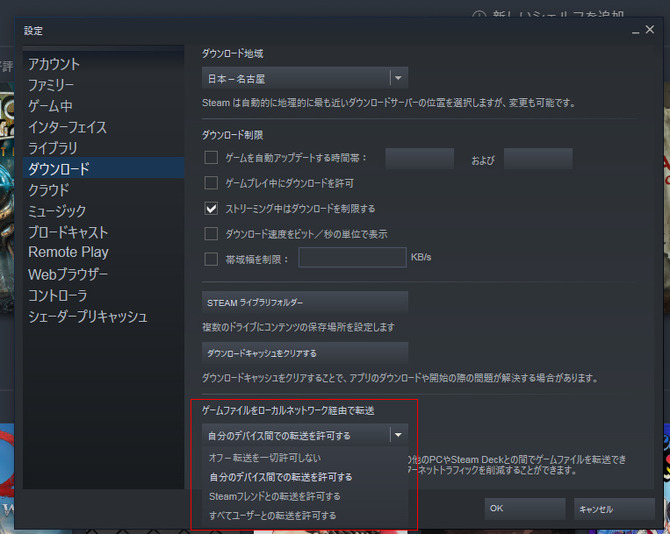Choose 自分のデバイス間での転送を許可する list option
The image size is (670, 534).
305,477
